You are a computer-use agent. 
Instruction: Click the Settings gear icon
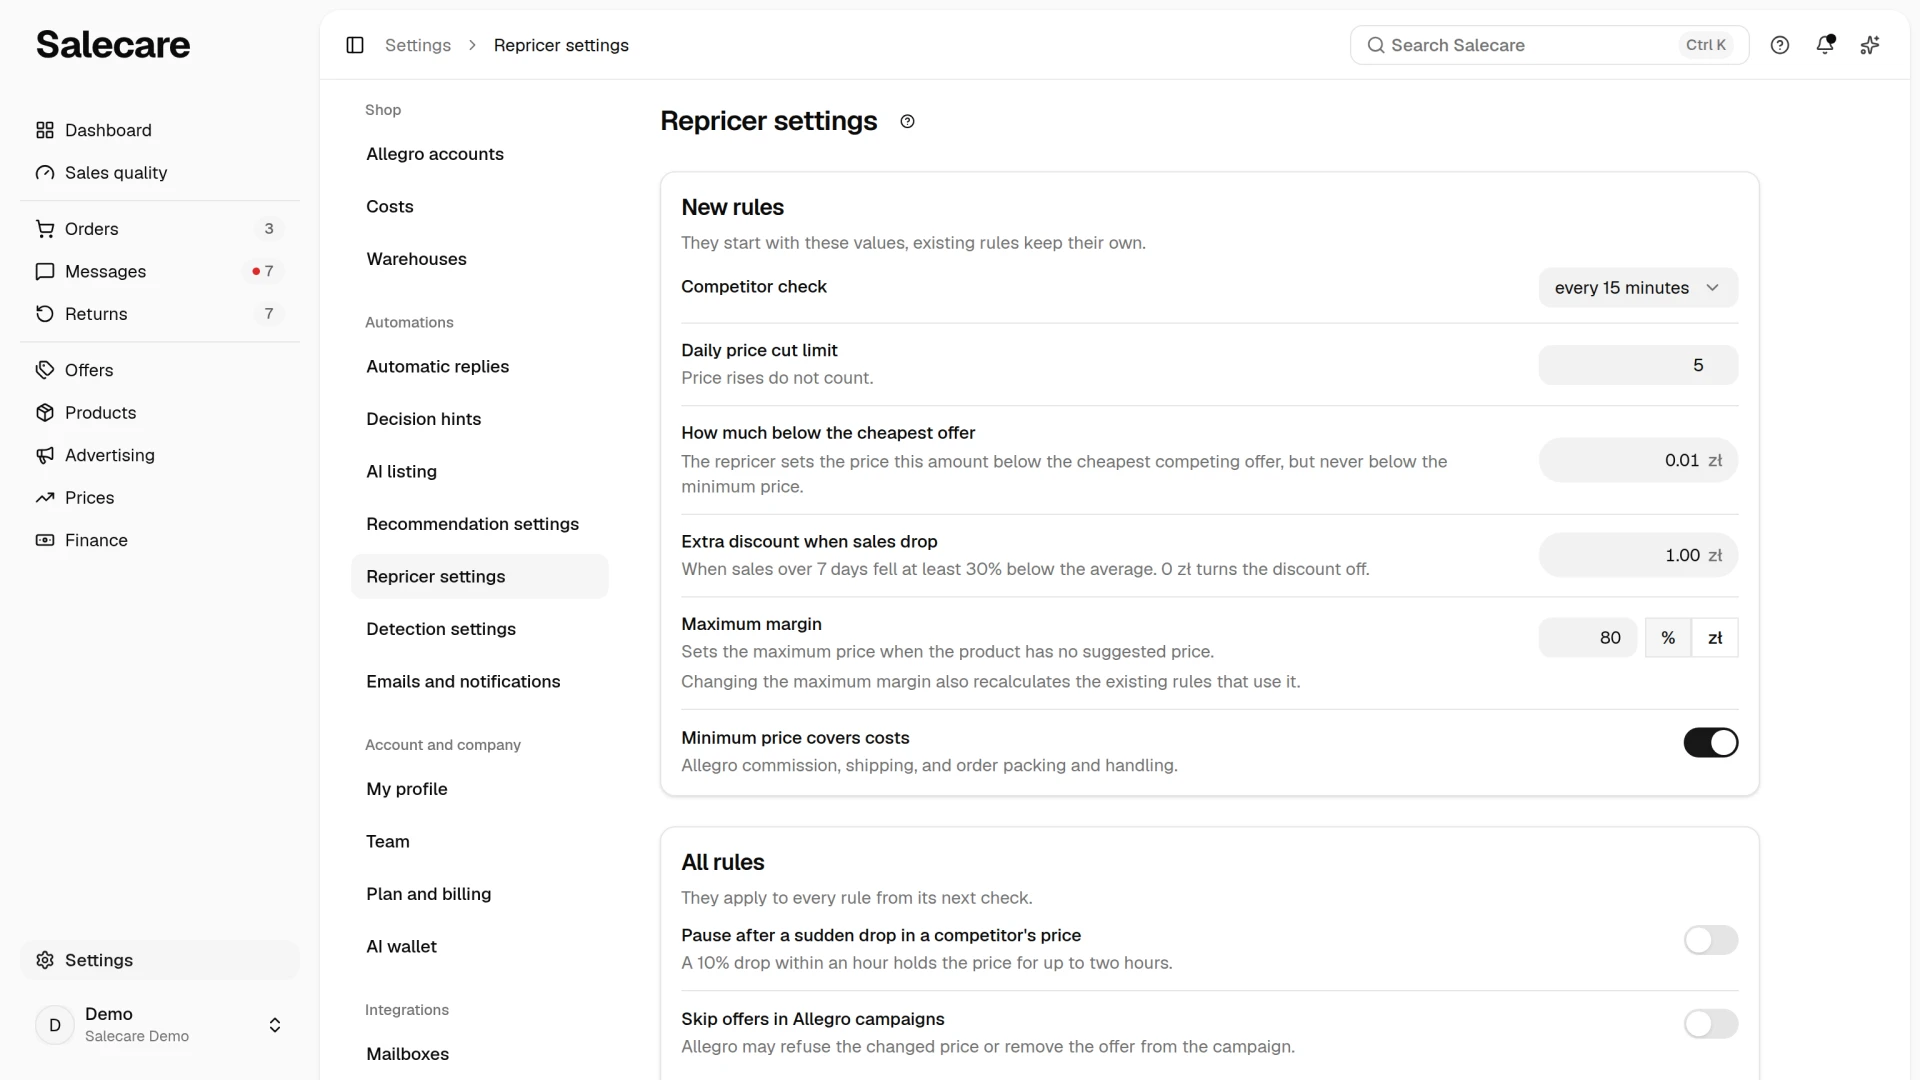coord(45,960)
